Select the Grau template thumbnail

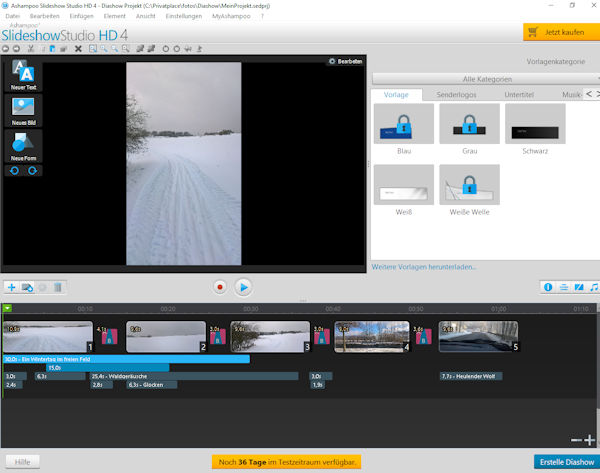coord(470,124)
